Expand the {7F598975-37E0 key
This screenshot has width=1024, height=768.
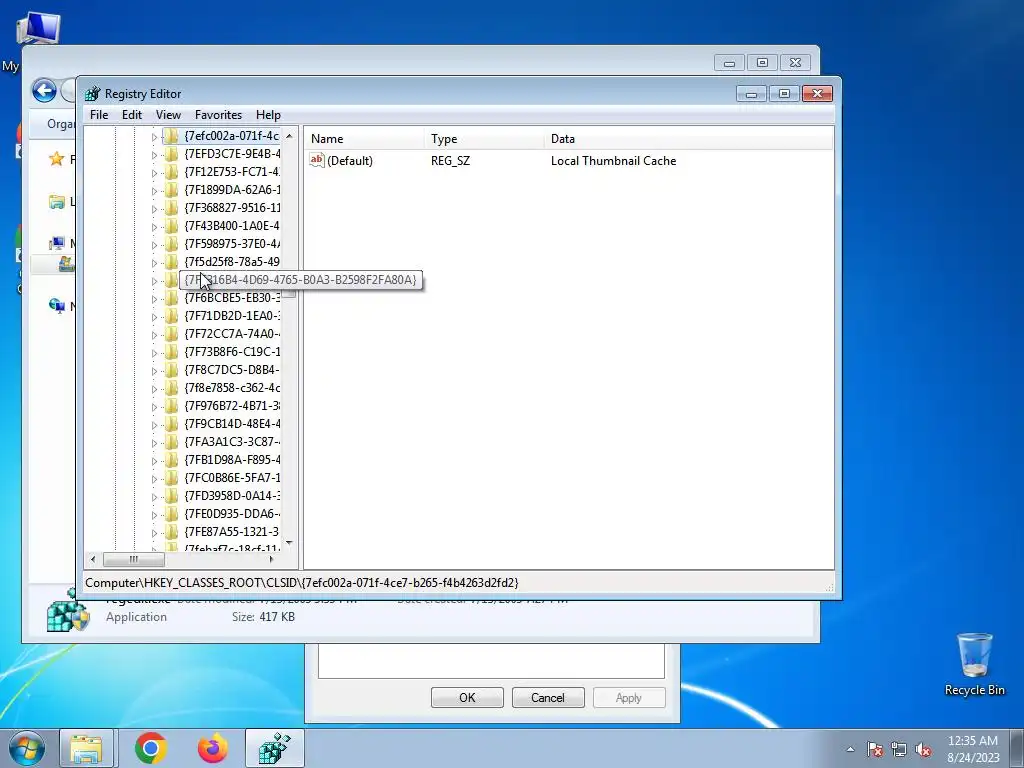click(154, 245)
